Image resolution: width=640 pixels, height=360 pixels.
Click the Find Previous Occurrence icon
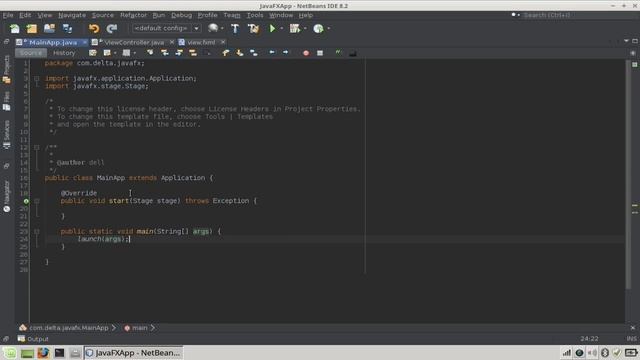click(x=164, y=53)
